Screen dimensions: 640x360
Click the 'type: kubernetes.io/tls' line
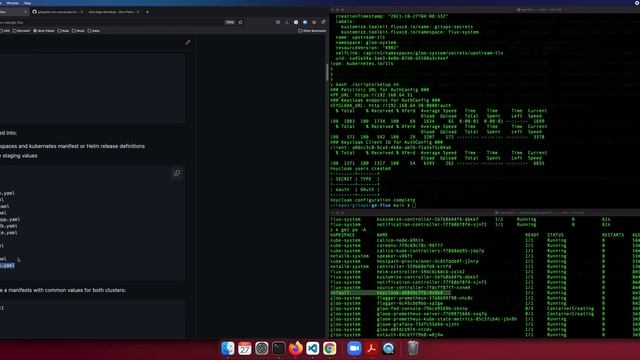[362, 63]
